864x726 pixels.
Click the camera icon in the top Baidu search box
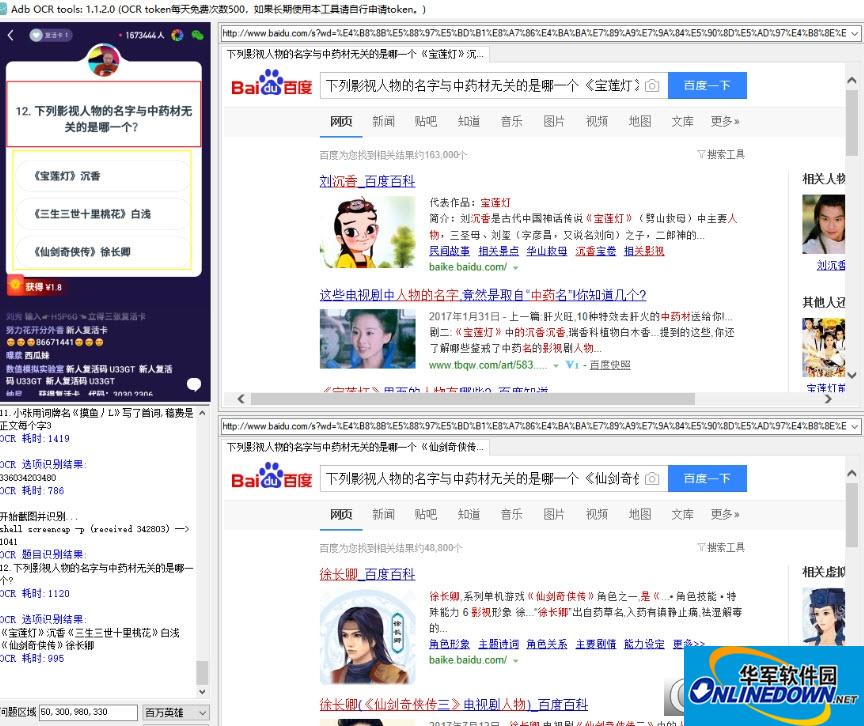[x=652, y=86]
